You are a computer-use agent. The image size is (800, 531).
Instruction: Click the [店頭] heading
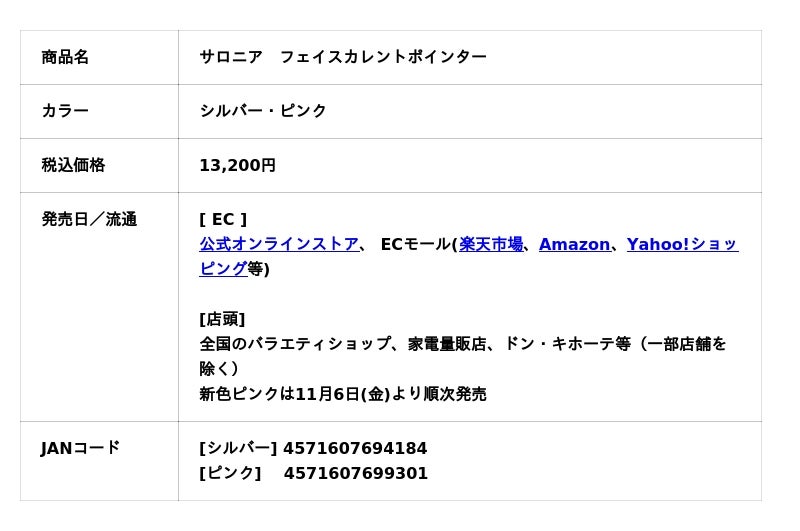(222, 319)
